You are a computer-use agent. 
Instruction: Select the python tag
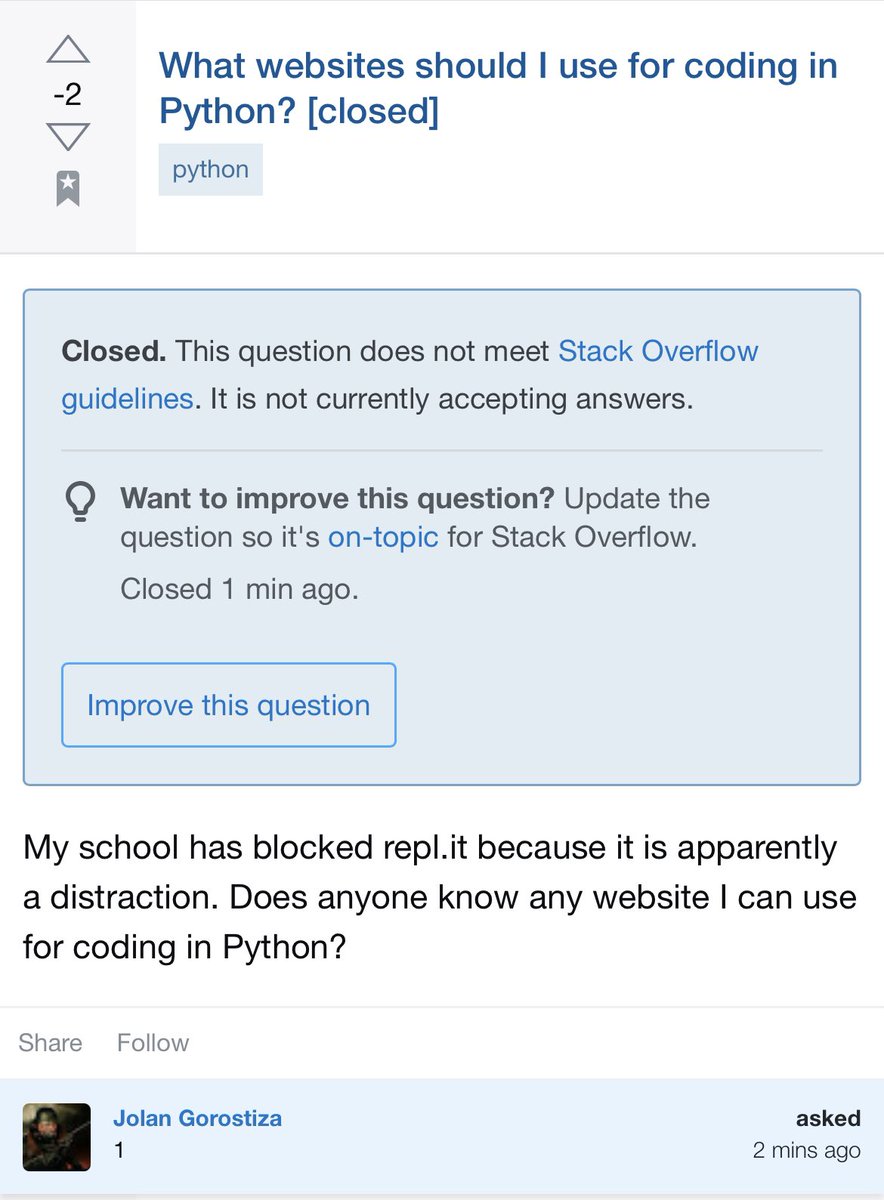[x=210, y=169]
